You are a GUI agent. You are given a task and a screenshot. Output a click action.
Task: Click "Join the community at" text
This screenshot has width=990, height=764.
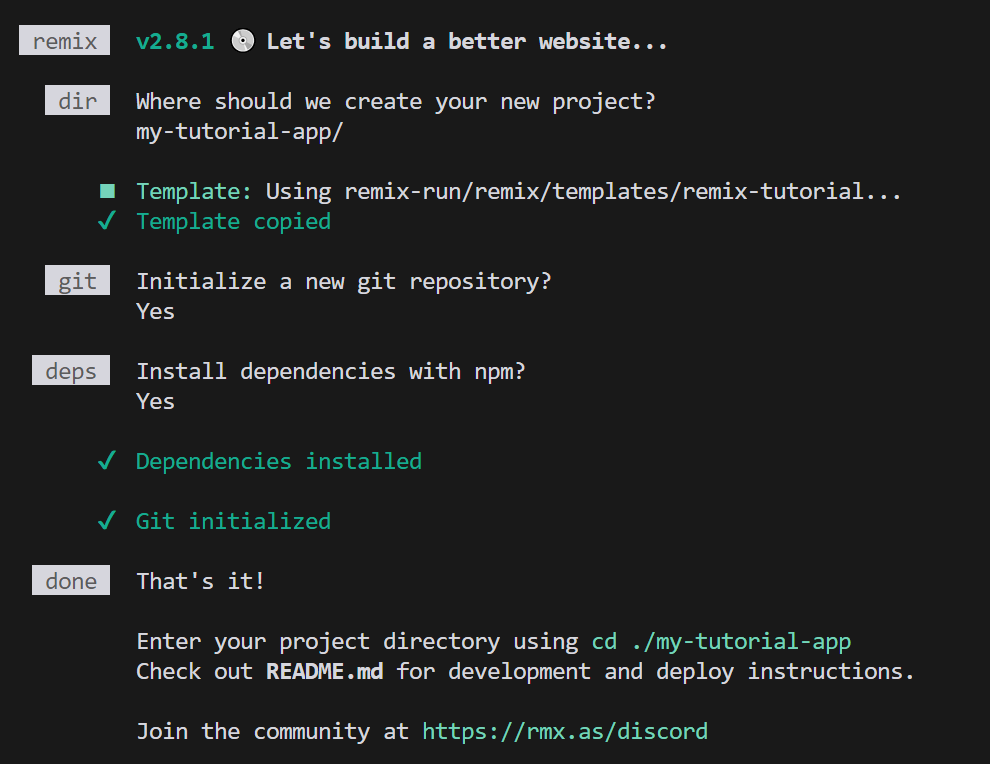tap(273, 731)
